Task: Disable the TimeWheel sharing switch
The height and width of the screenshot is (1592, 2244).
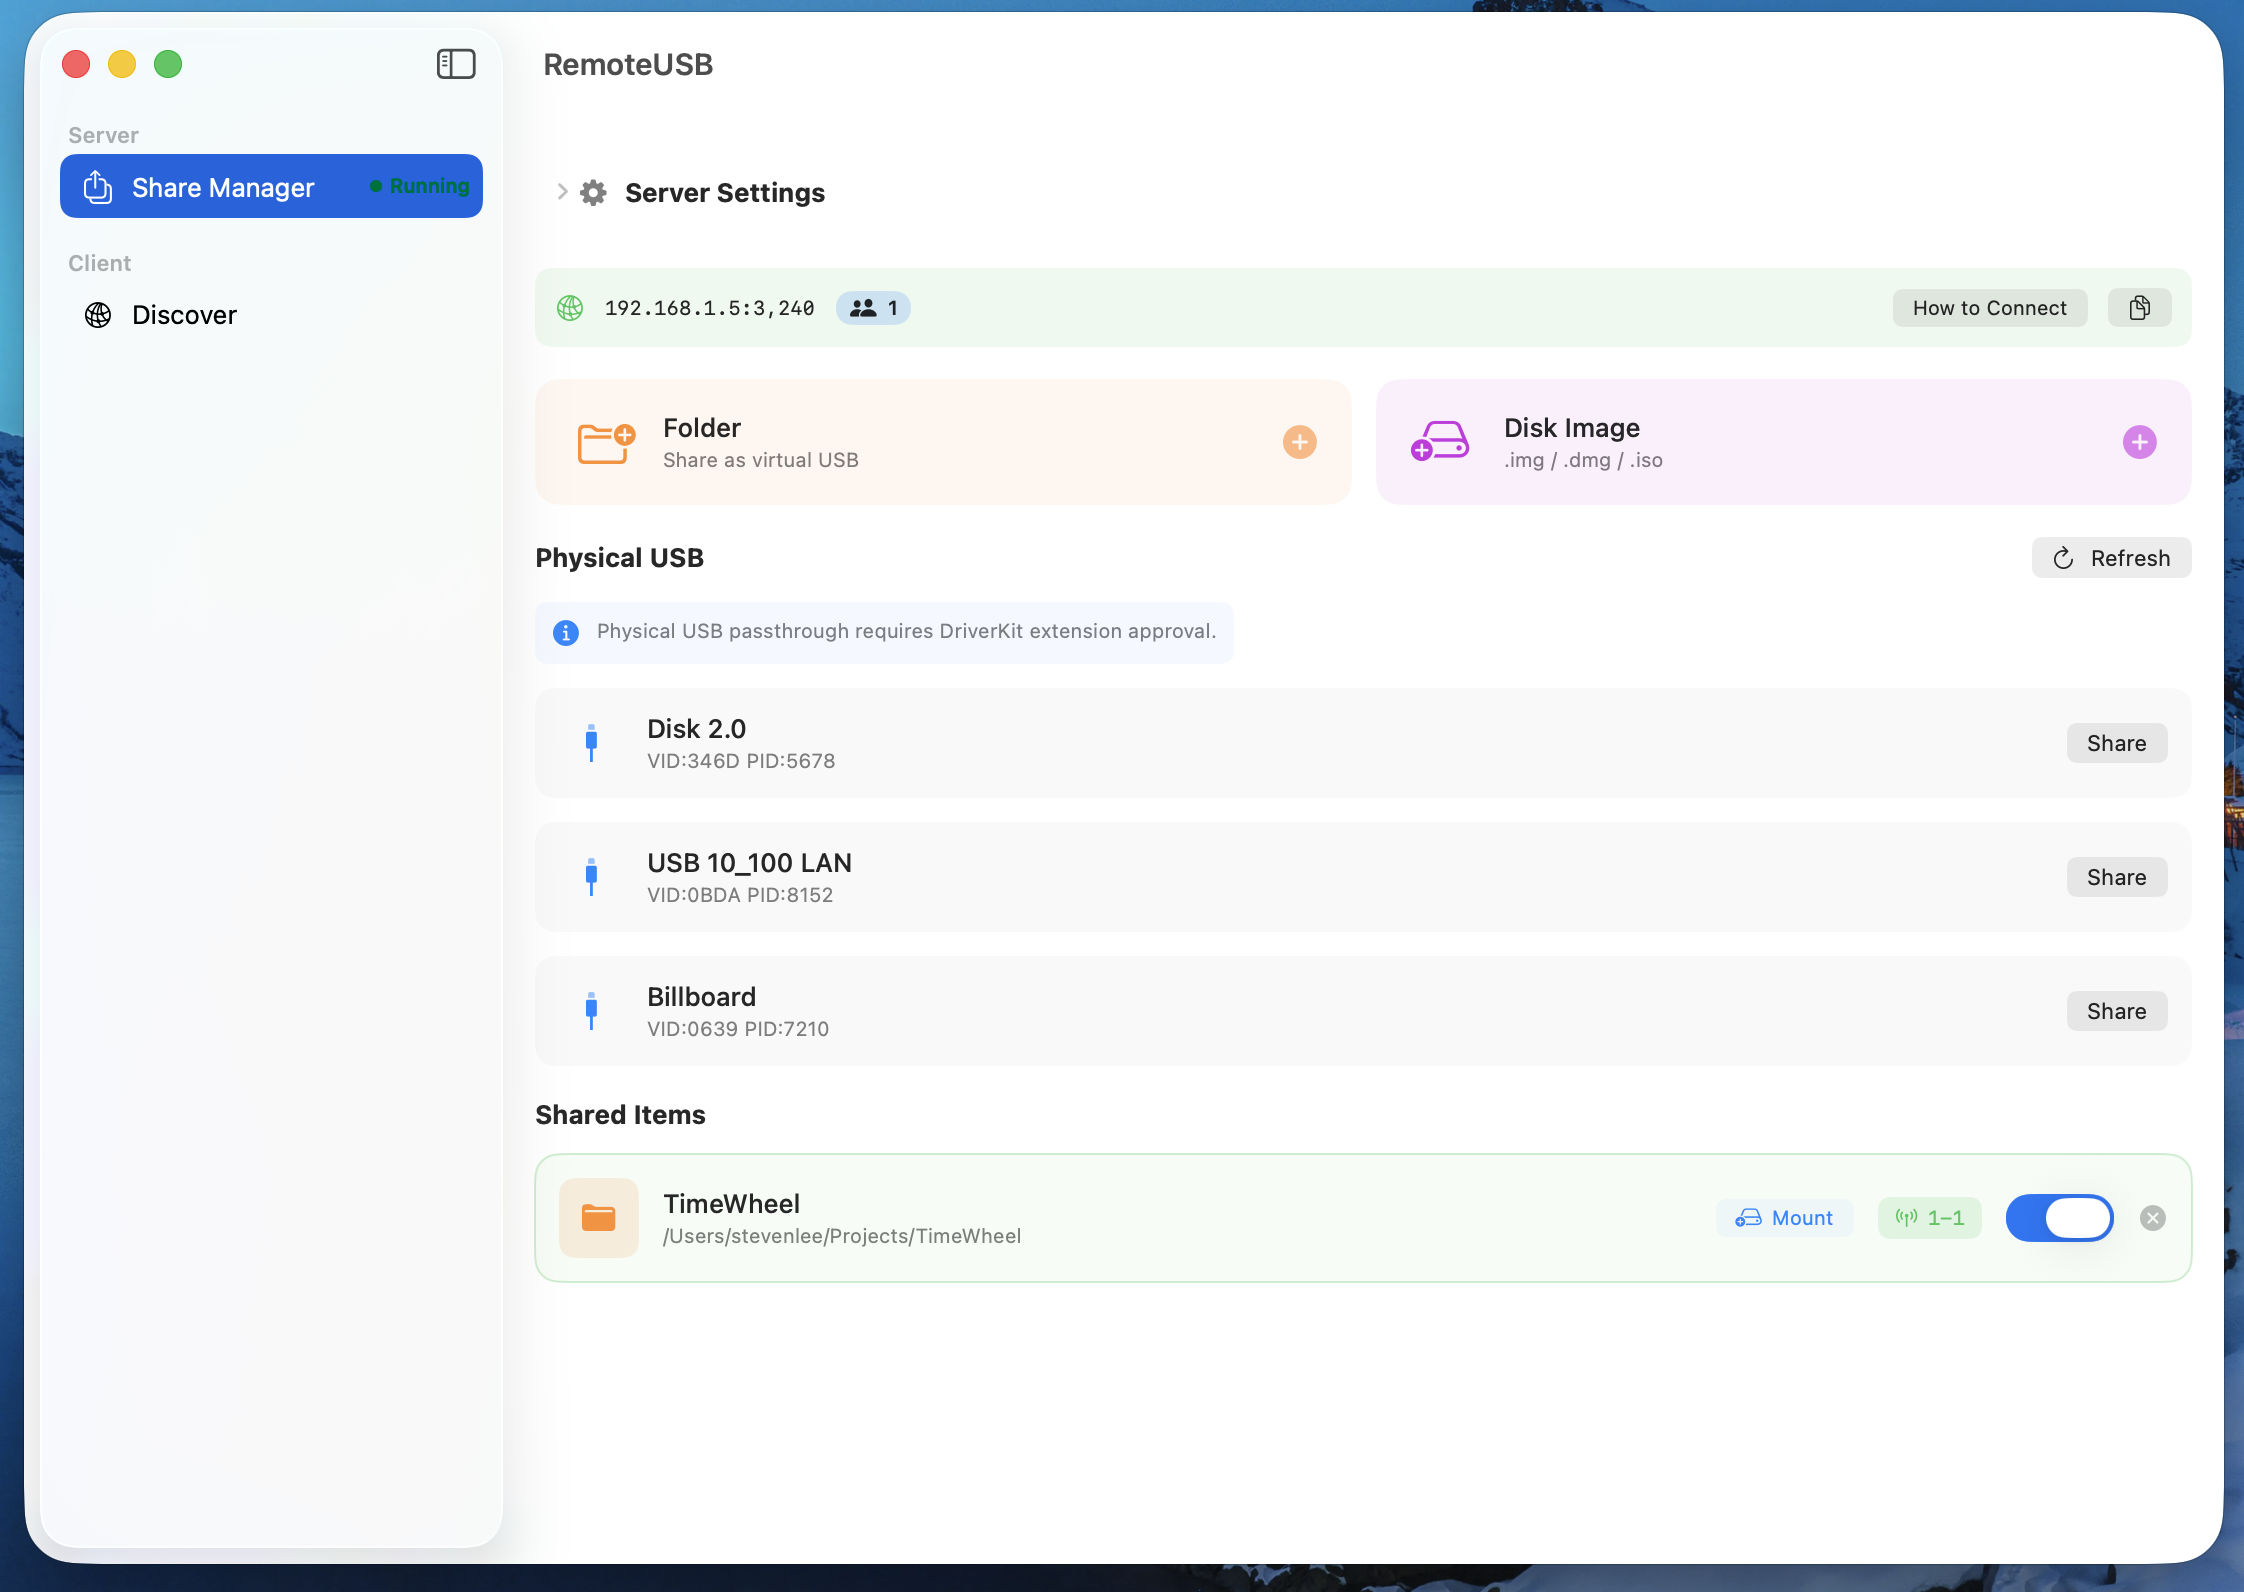Action: 2059,1218
